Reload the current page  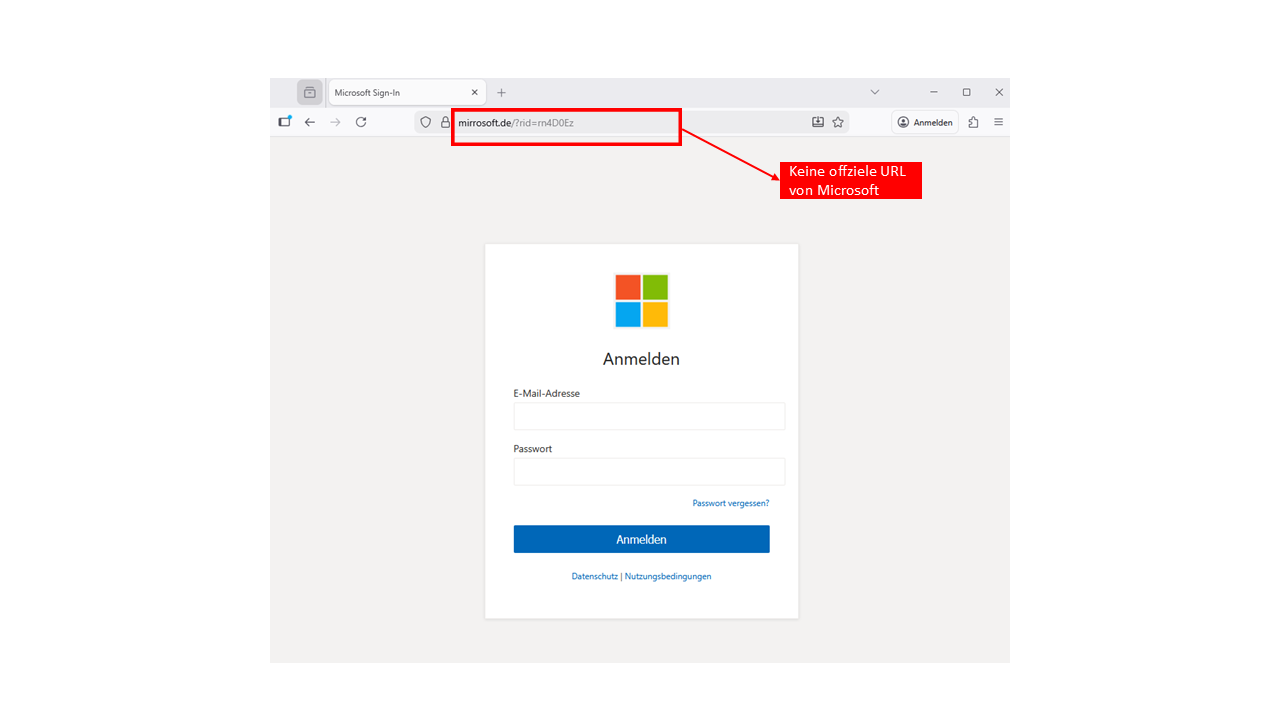[x=361, y=122]
